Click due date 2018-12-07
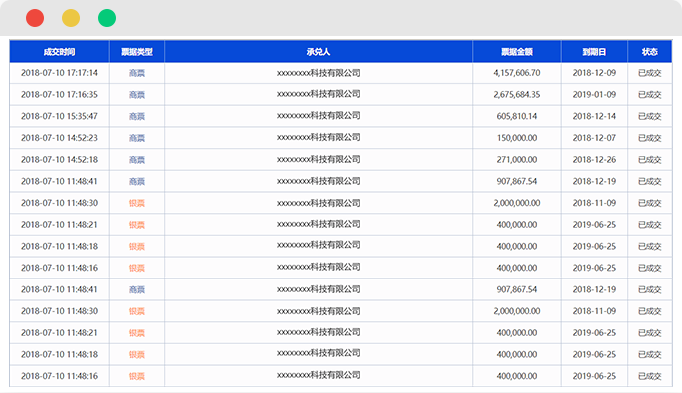This screenshot has height=393, width=682. (x=594, y=138)
